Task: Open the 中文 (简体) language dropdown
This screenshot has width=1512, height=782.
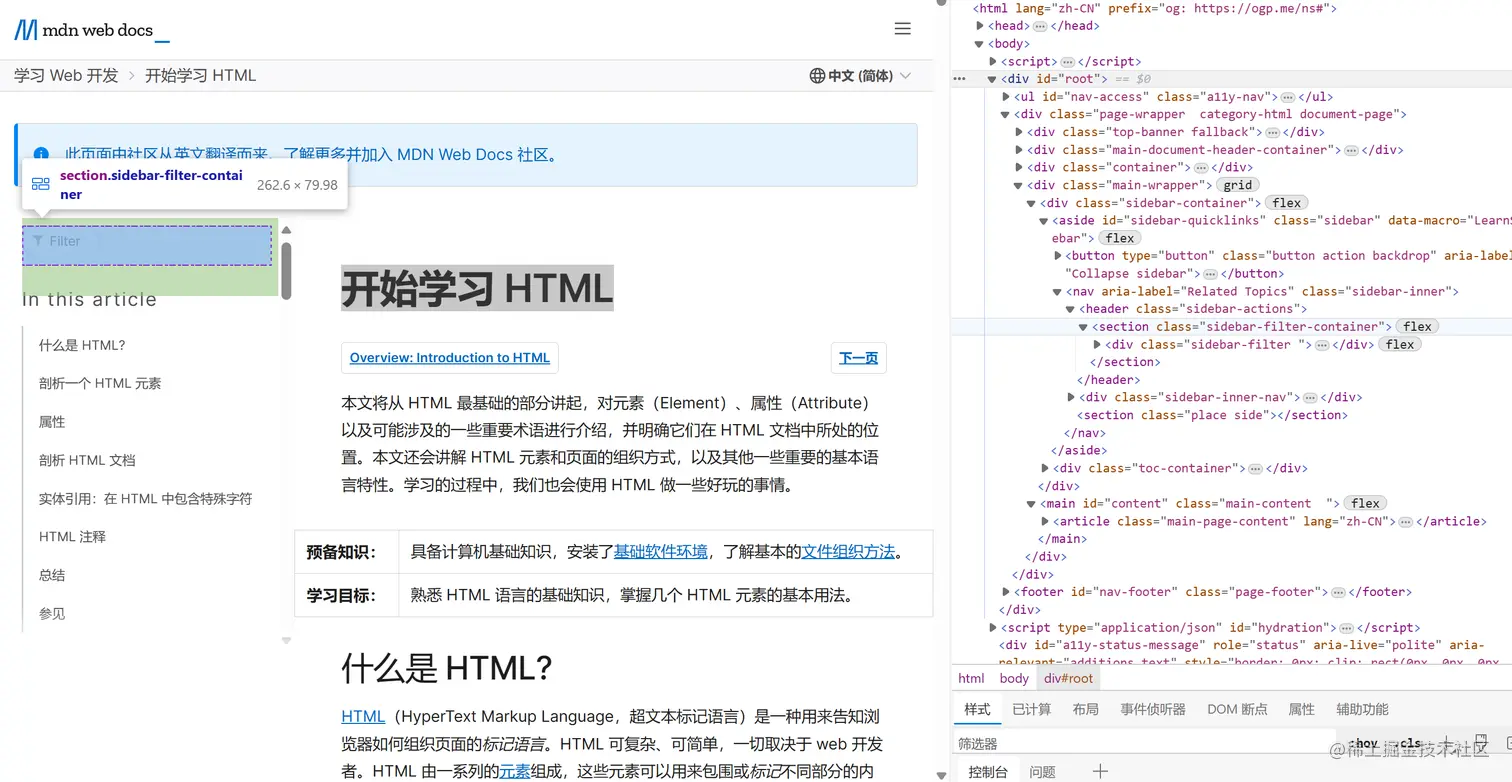Action: [860, 76]
